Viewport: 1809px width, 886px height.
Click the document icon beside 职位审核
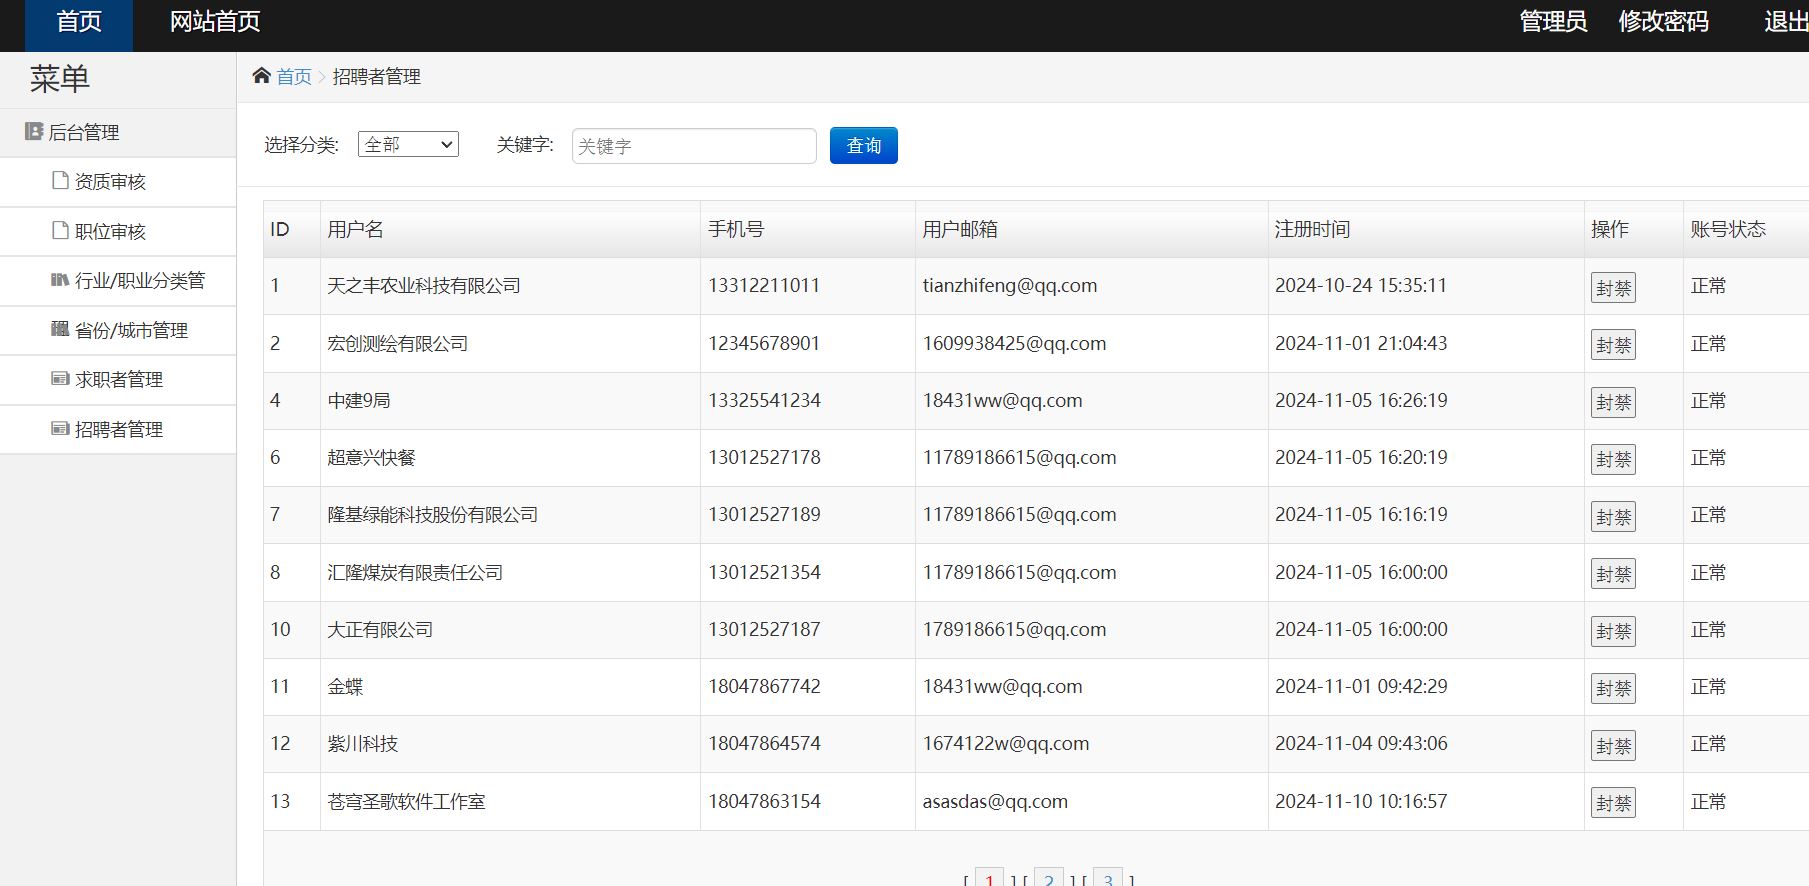click(60, 230)
